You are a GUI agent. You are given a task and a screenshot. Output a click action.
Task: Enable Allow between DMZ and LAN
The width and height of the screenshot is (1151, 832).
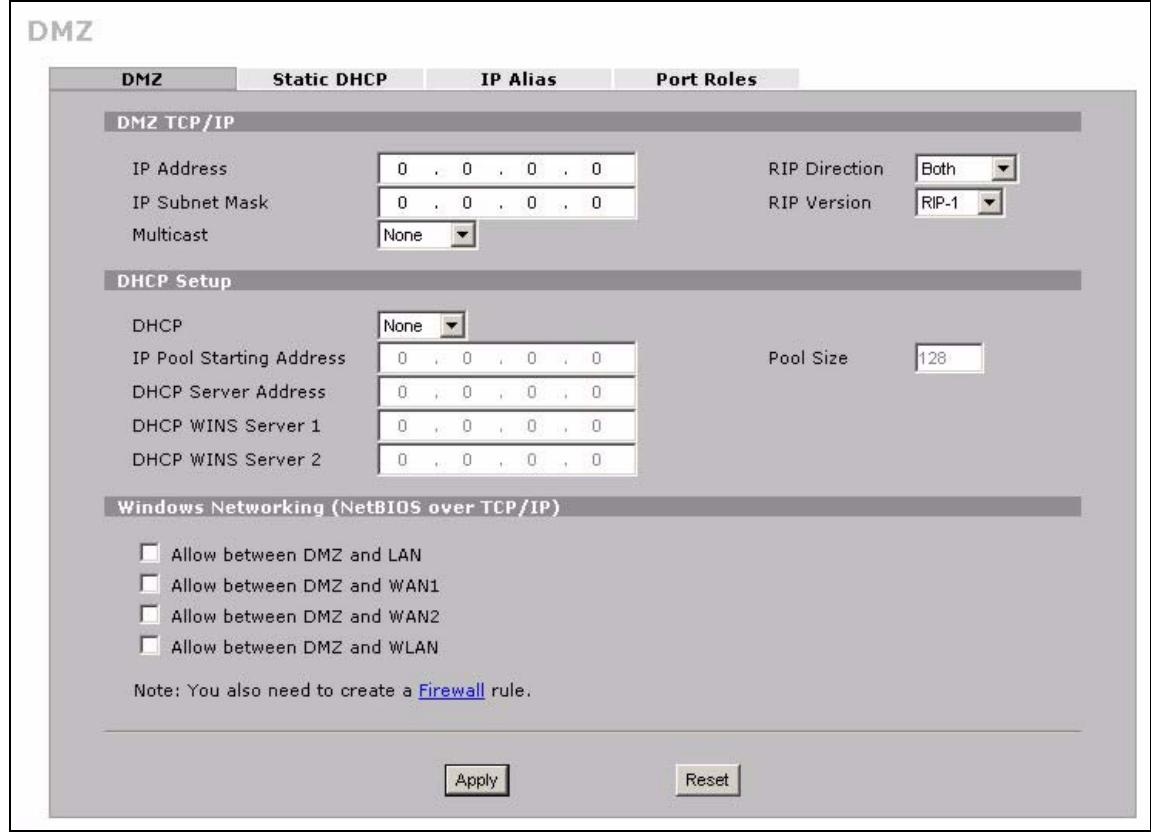149,552
